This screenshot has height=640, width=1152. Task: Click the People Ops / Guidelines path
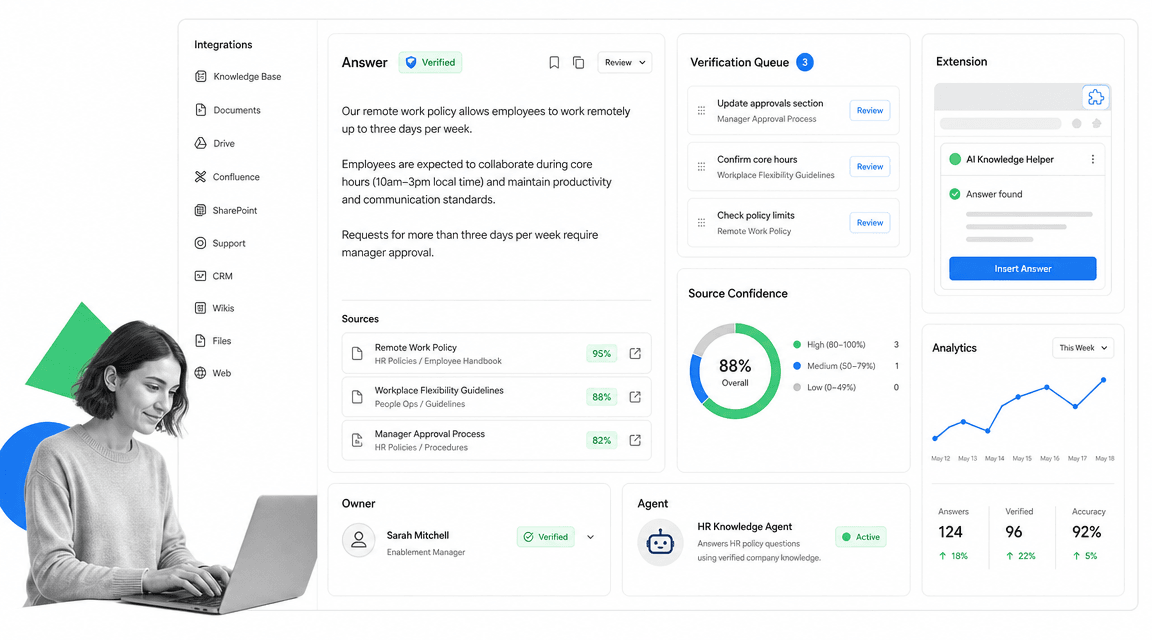pyautogui.click(x=420, y=404)
